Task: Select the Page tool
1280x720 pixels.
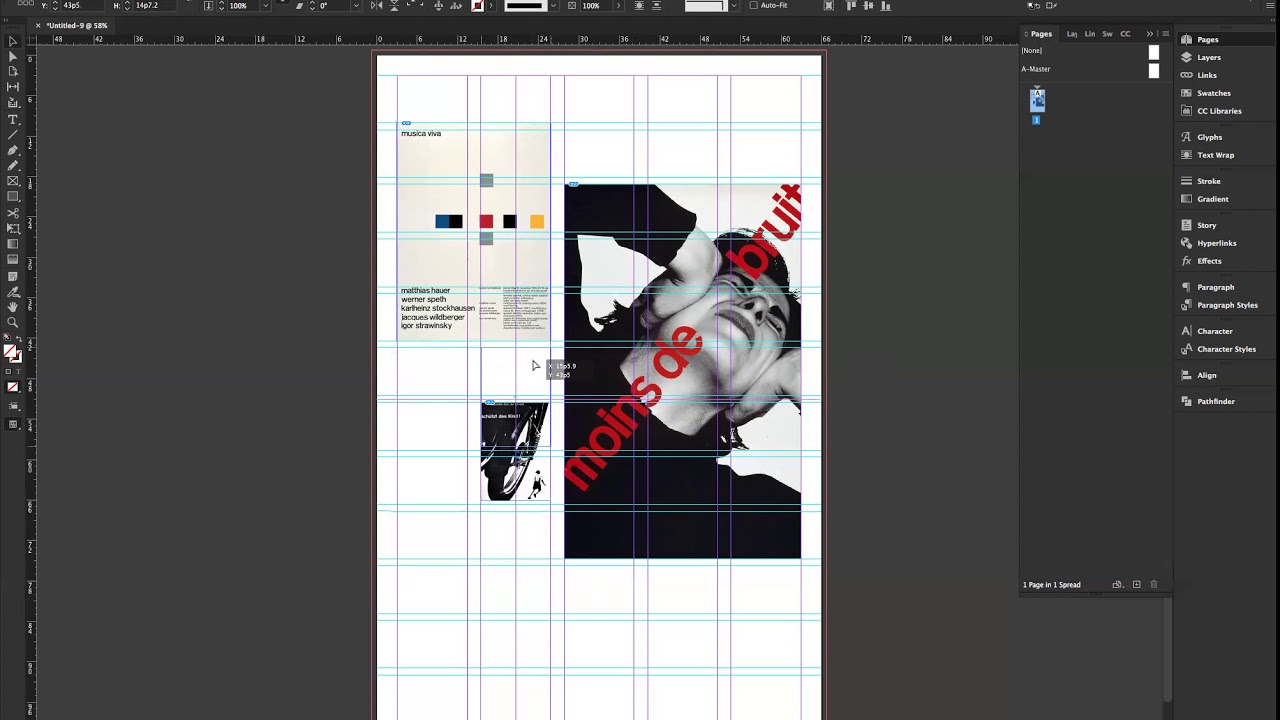Action: (13, 72)
